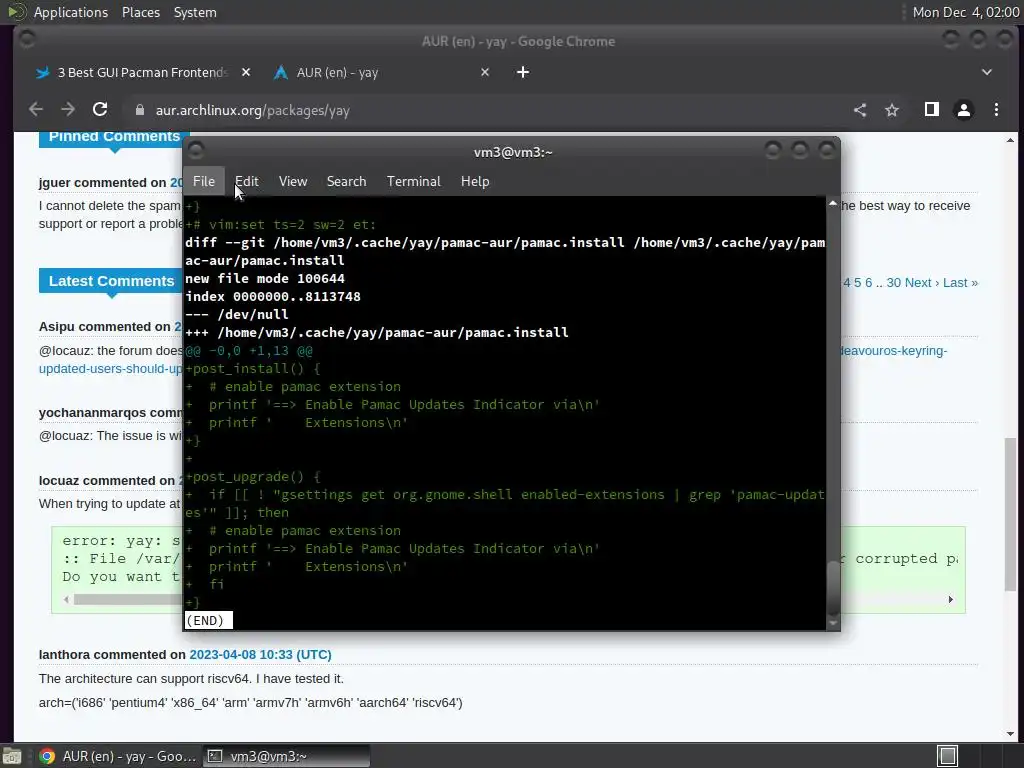Click 'lanthora commented on' author text

coord(112,654)
